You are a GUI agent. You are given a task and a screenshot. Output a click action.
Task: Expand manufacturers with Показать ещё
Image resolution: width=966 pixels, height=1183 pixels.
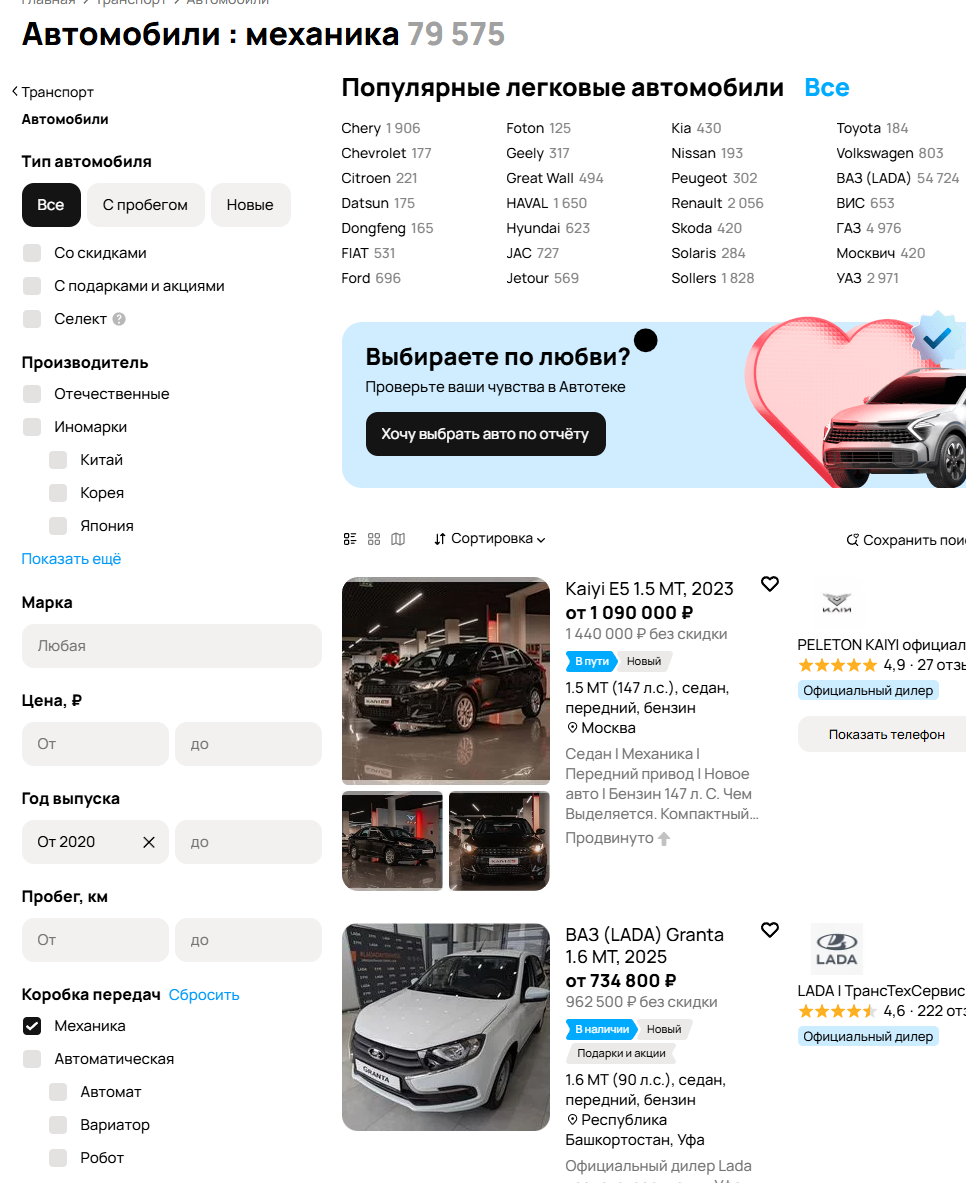pyautogui.click(x=71, y=559)
